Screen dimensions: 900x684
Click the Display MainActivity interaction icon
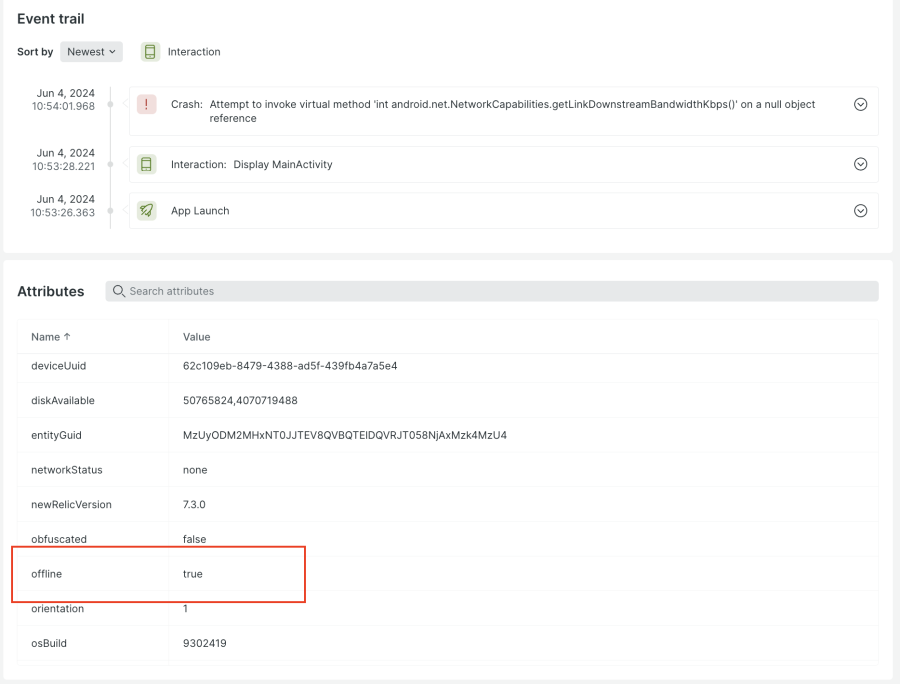(147, 164)
